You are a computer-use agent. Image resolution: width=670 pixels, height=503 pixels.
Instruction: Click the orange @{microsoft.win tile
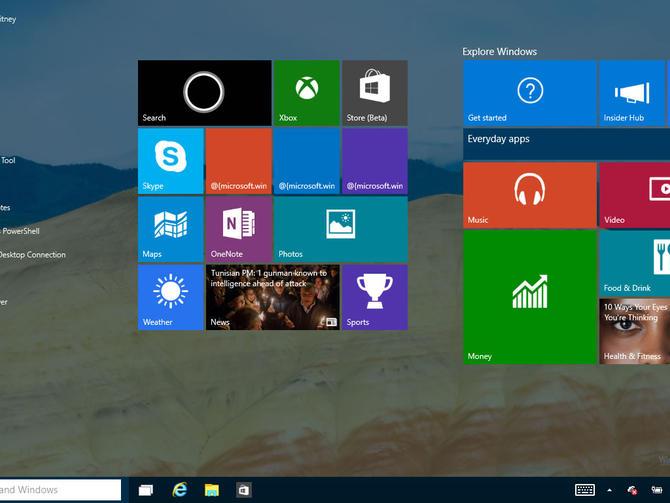pyautogui.click(x=238, y=161)
